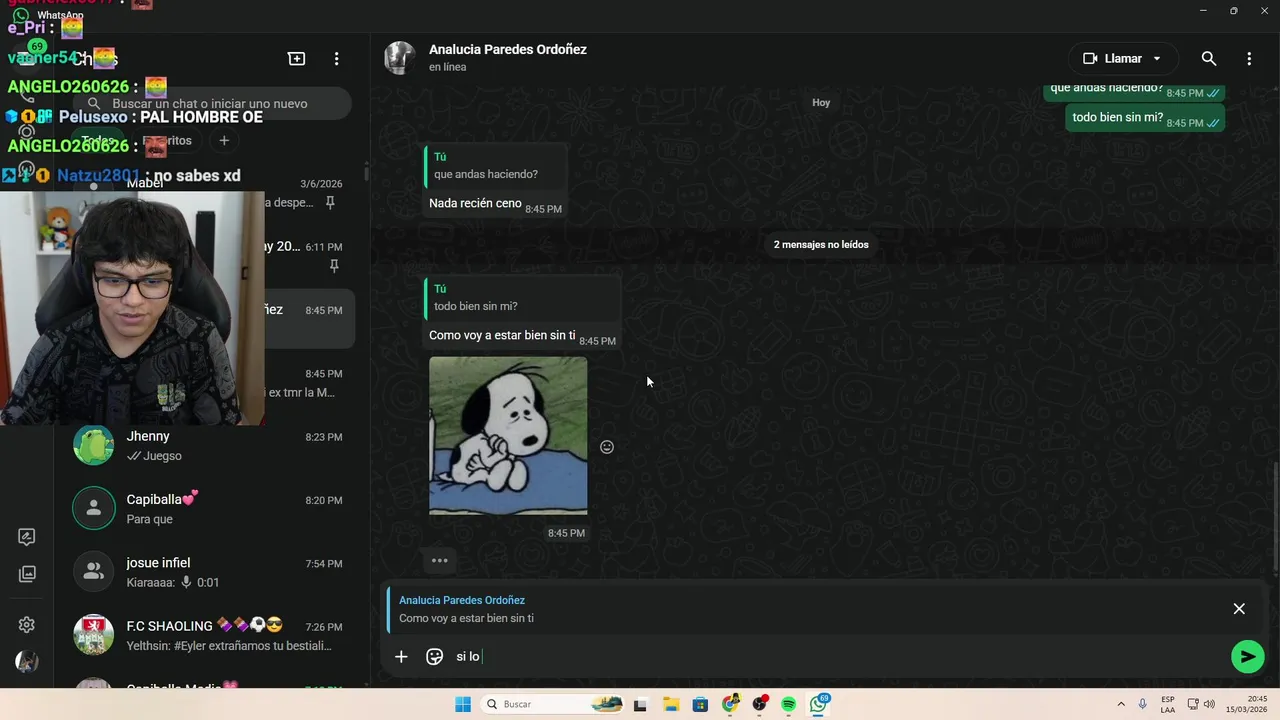Open Microsoft Store from the taskbar
1280x720 pixels.
coord(700,705)
